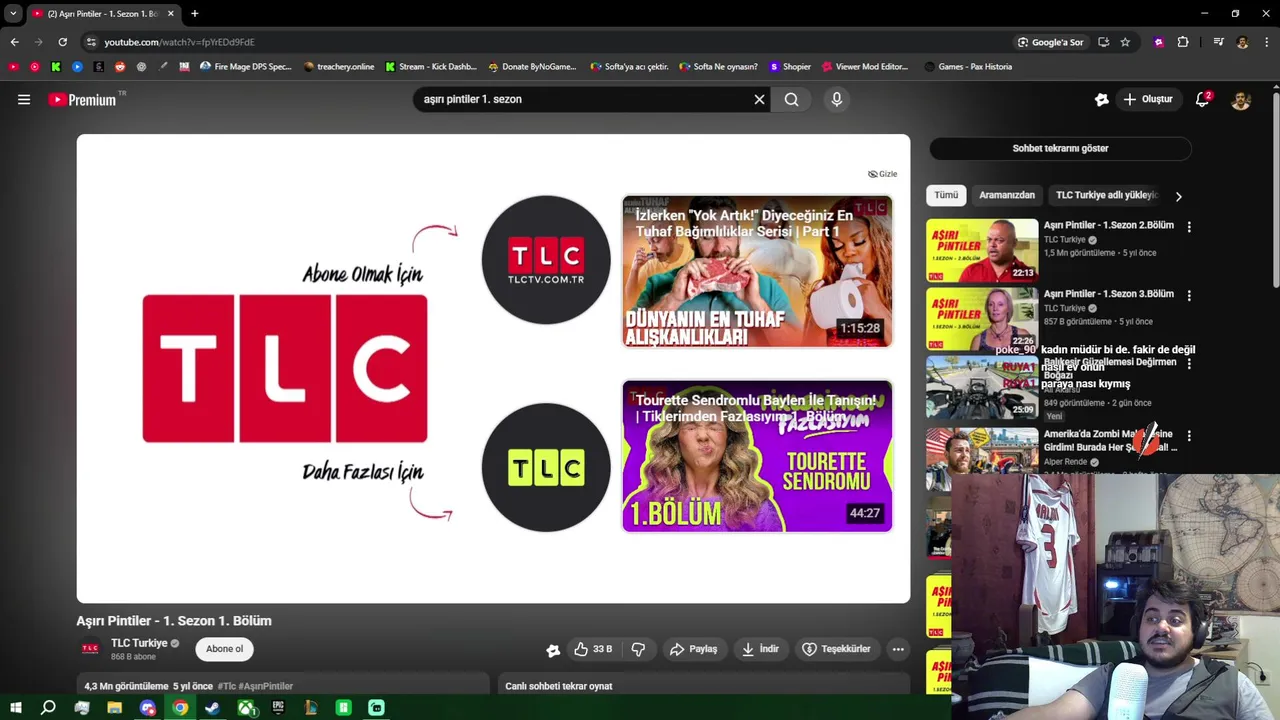Open options for Aşırı Pintiler 1.Sezon 2.Bölüm
The height and width of the screenshot is (720, 1280).
[1189, 227]
